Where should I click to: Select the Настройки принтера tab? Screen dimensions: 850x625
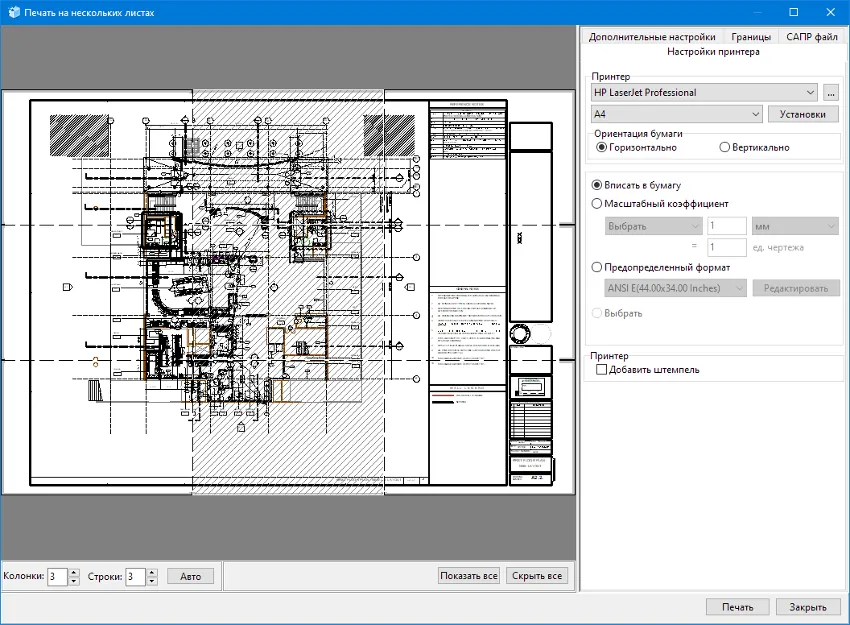coord(713,51)
